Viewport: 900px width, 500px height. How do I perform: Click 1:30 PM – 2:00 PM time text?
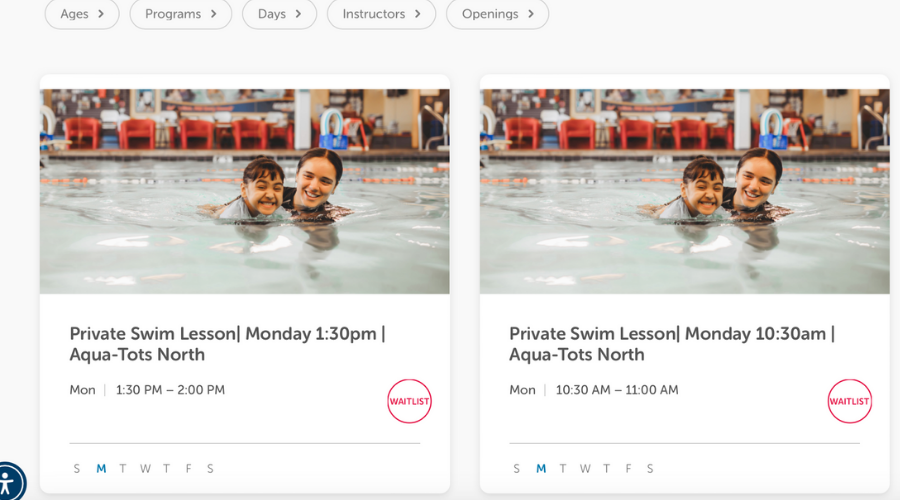click(170, 390)
